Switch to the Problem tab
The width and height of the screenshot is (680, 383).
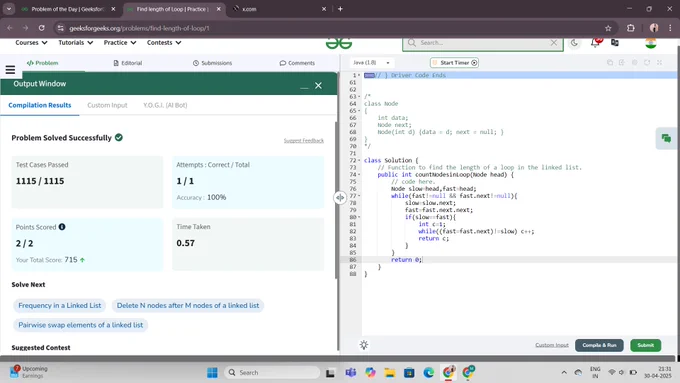pyautogui.click(x=42, y=63)
